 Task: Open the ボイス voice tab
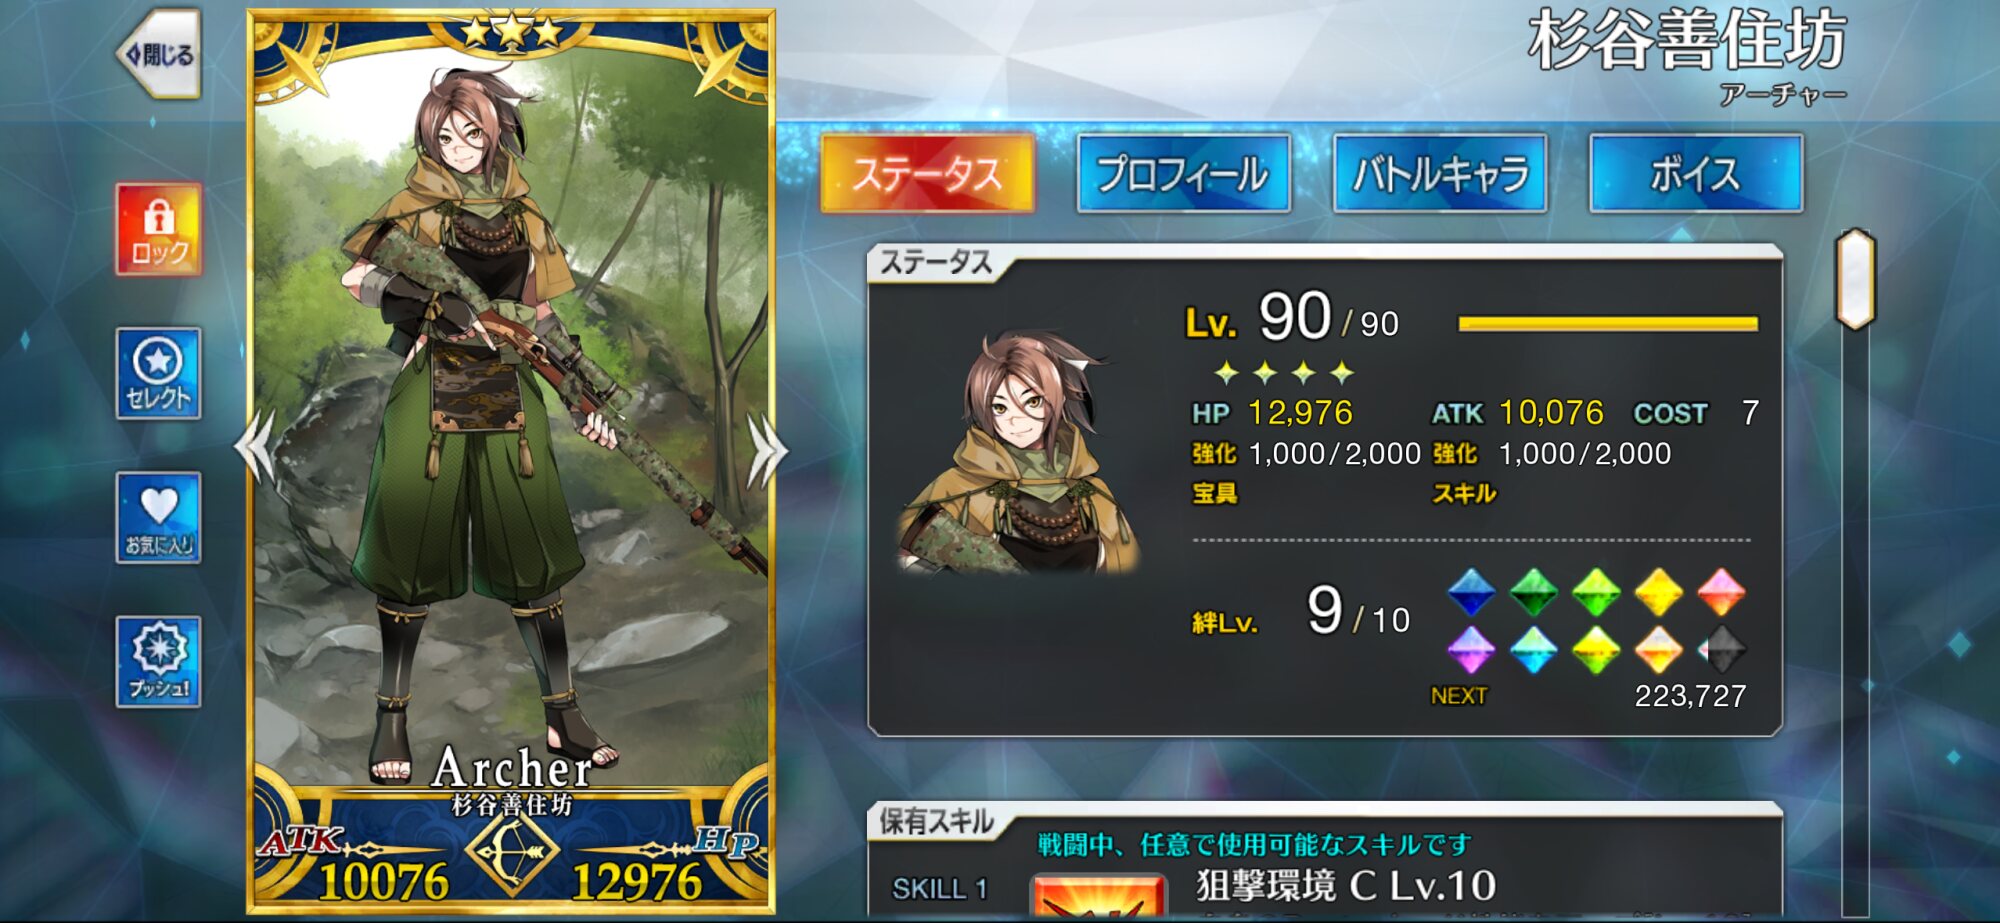coord(1696,174)
